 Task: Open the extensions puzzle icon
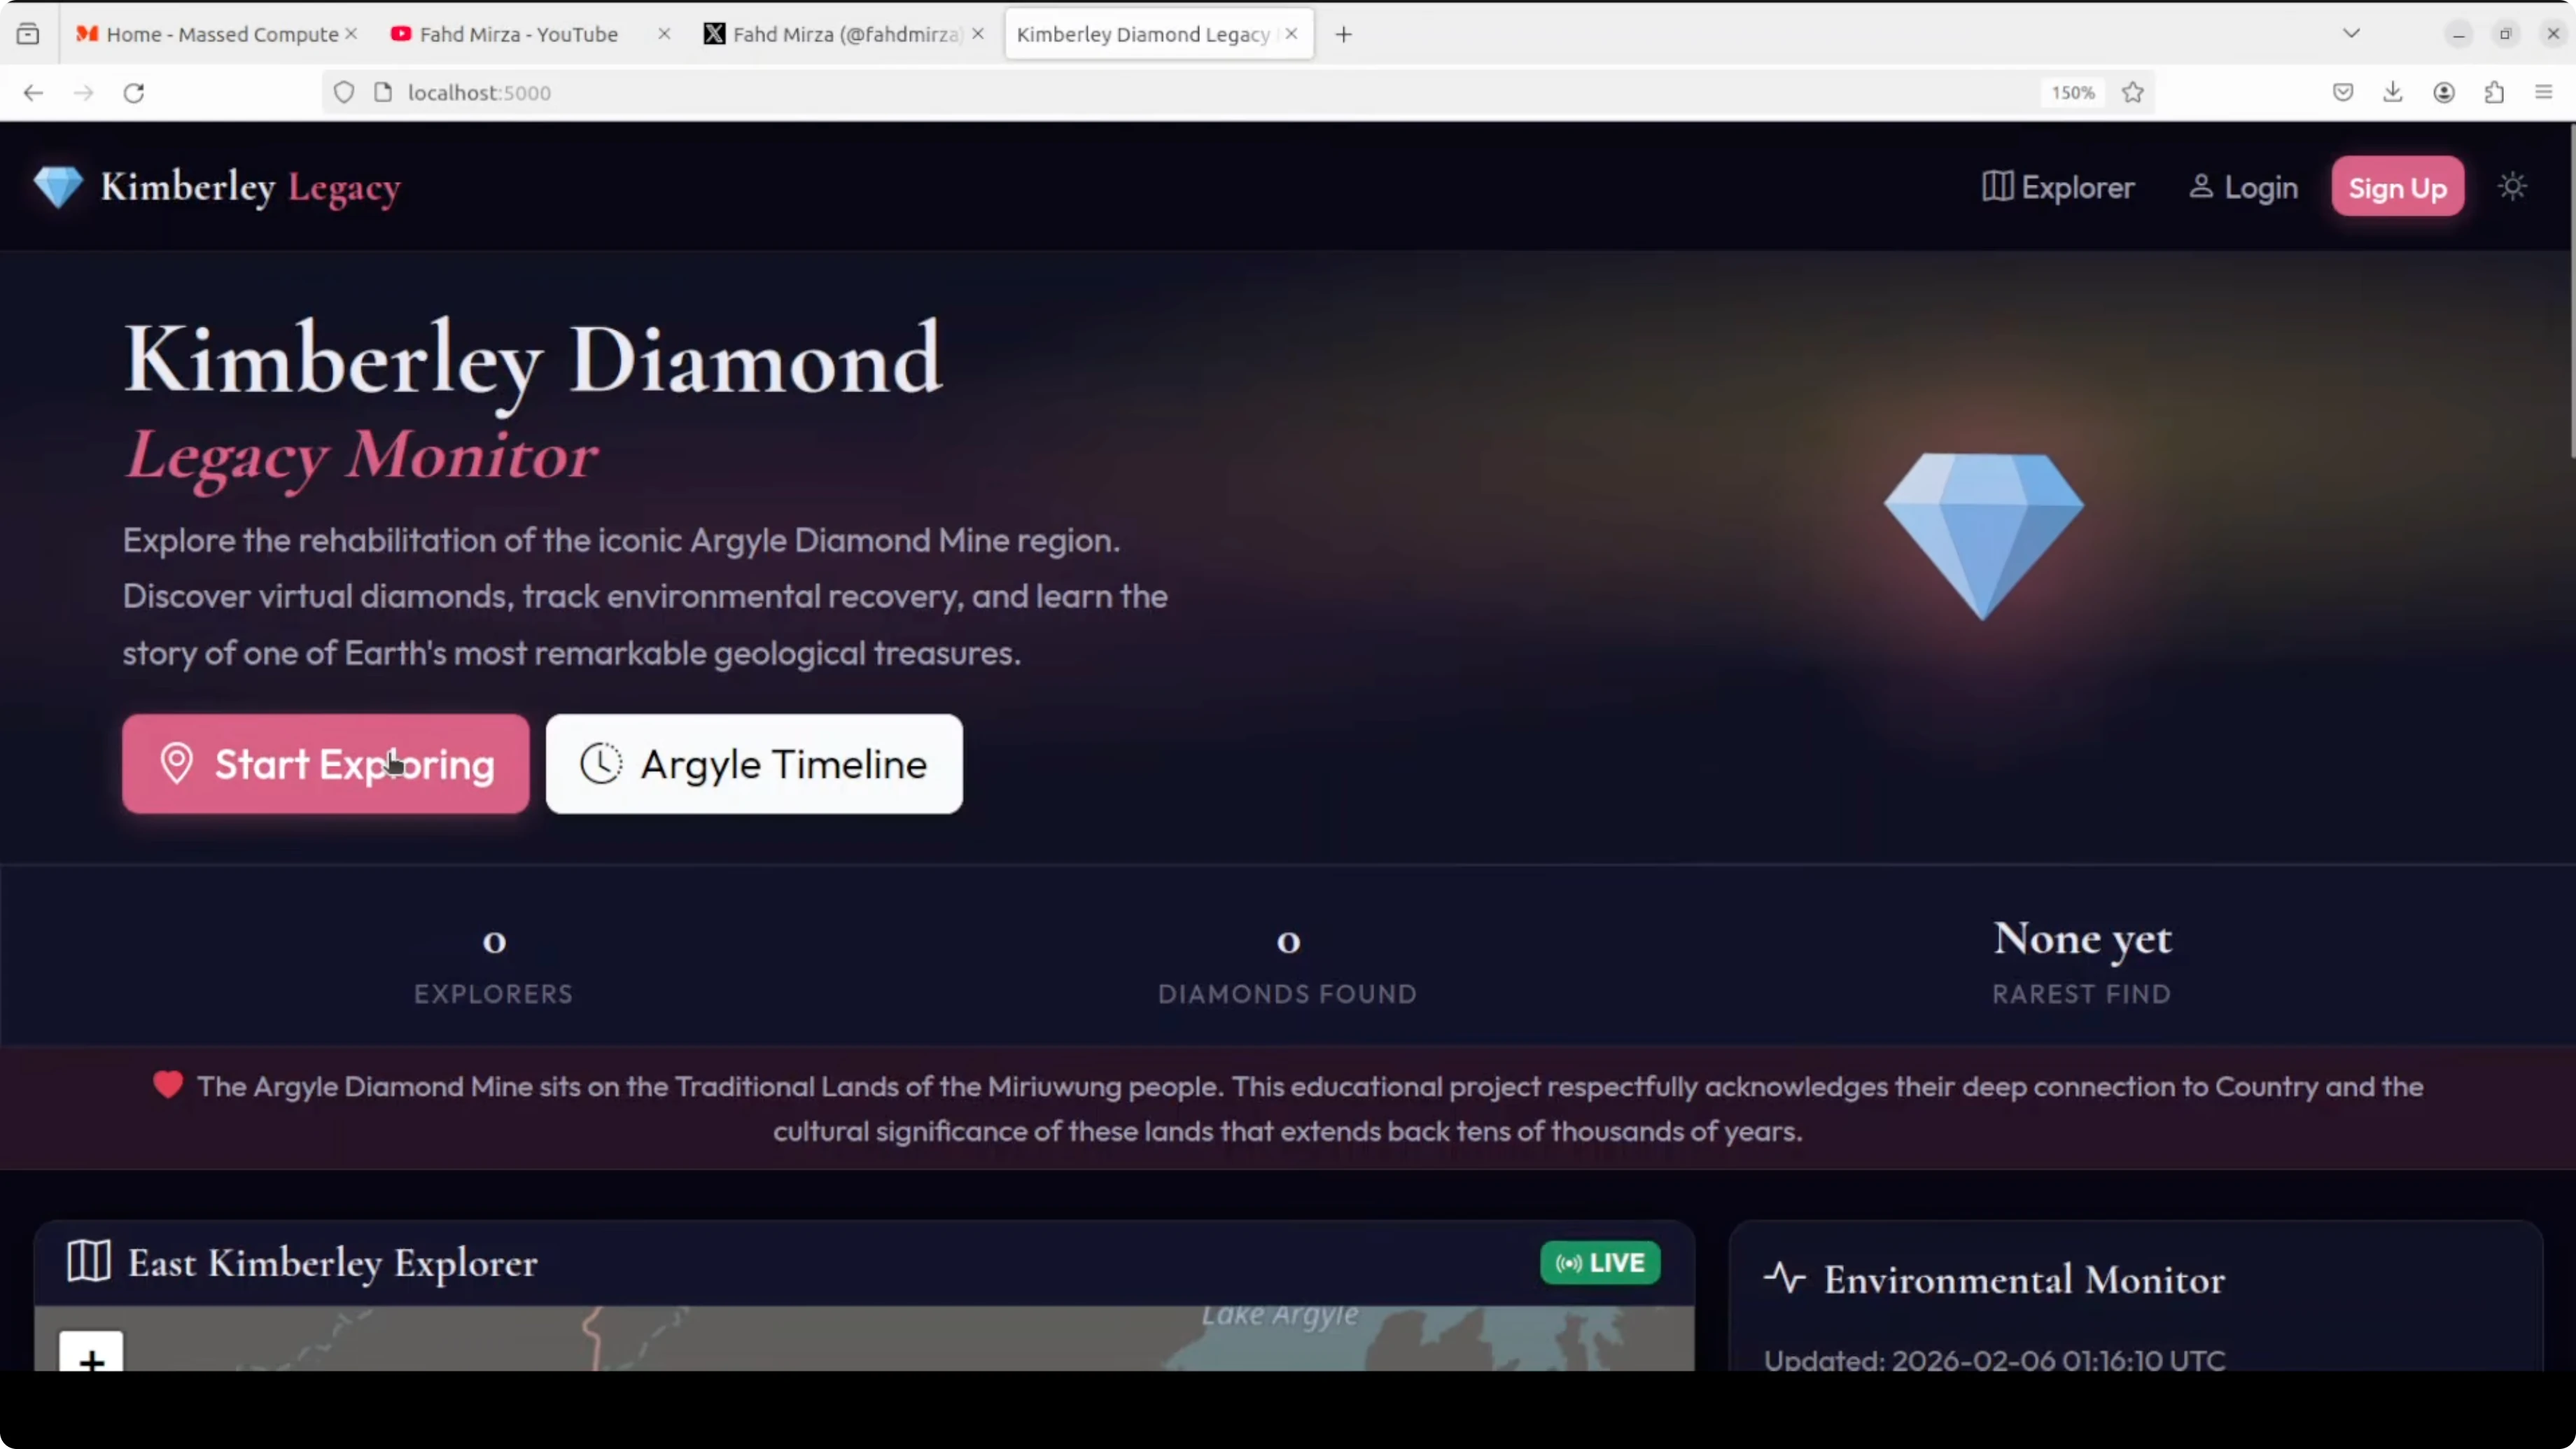tap(2494, 92)
